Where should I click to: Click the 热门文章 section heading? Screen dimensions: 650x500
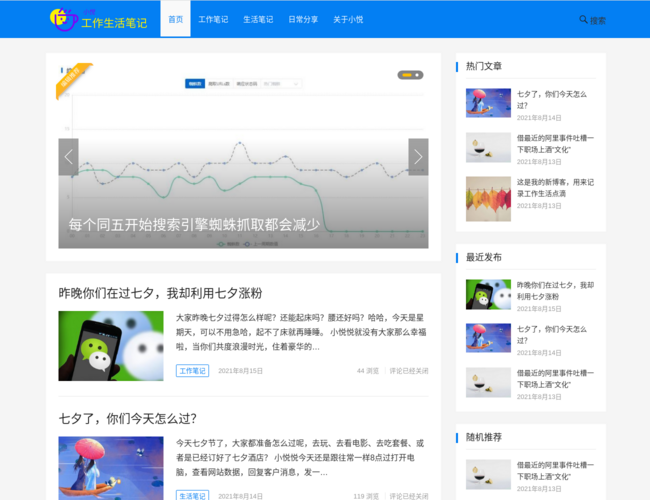[484, 66]
